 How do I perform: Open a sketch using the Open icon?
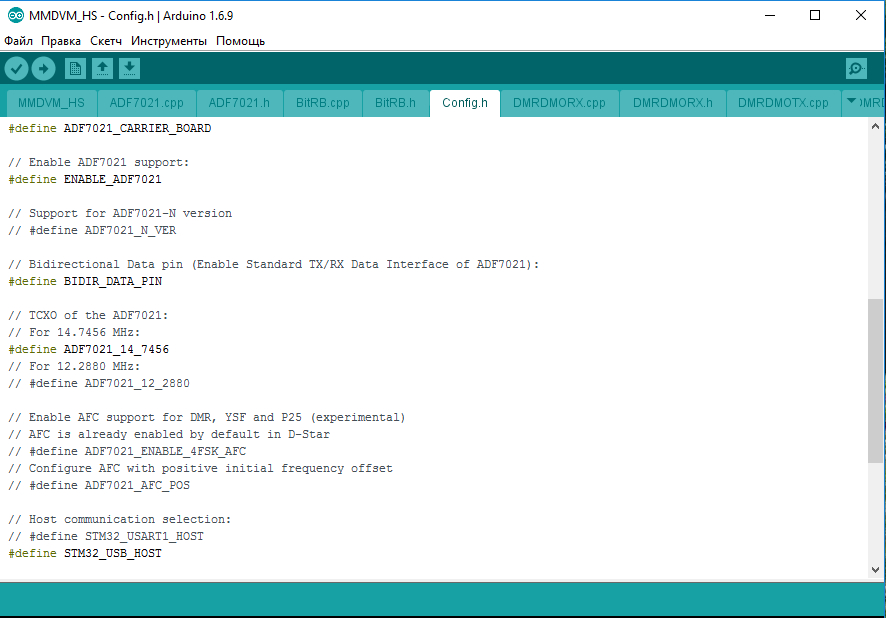[102, 68]
